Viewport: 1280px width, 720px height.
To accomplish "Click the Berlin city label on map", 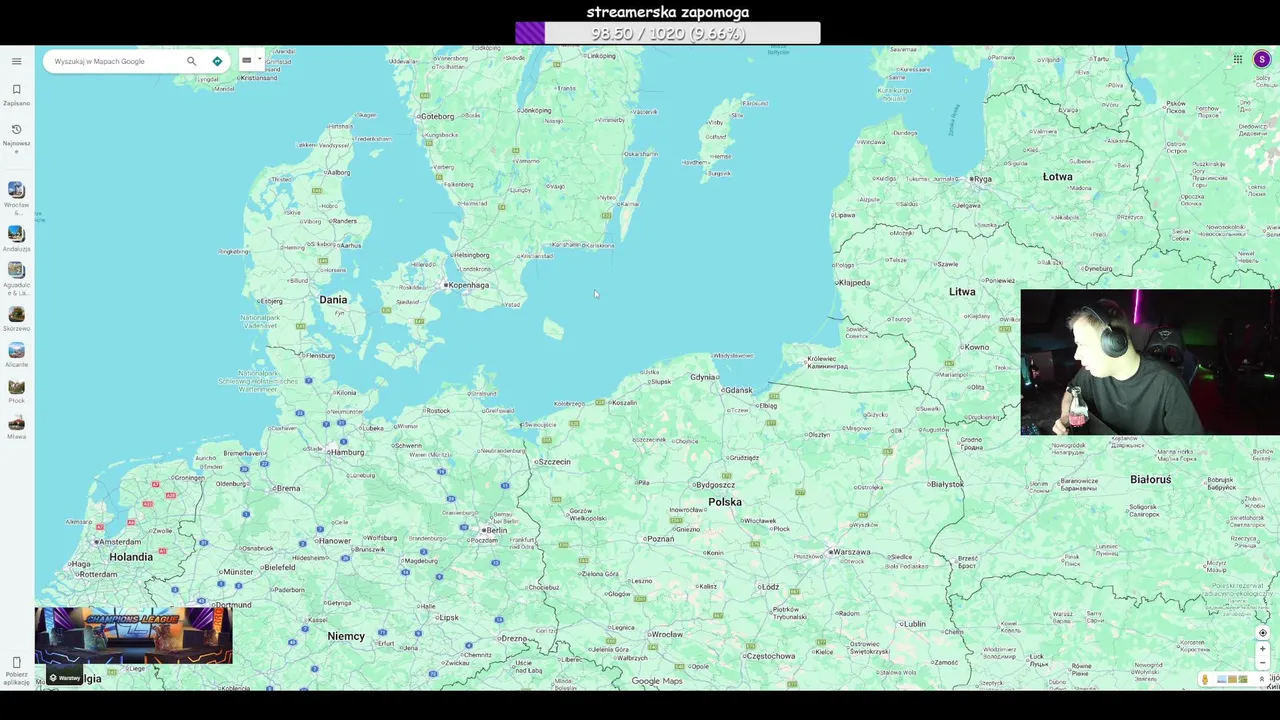I will point(496,530).
